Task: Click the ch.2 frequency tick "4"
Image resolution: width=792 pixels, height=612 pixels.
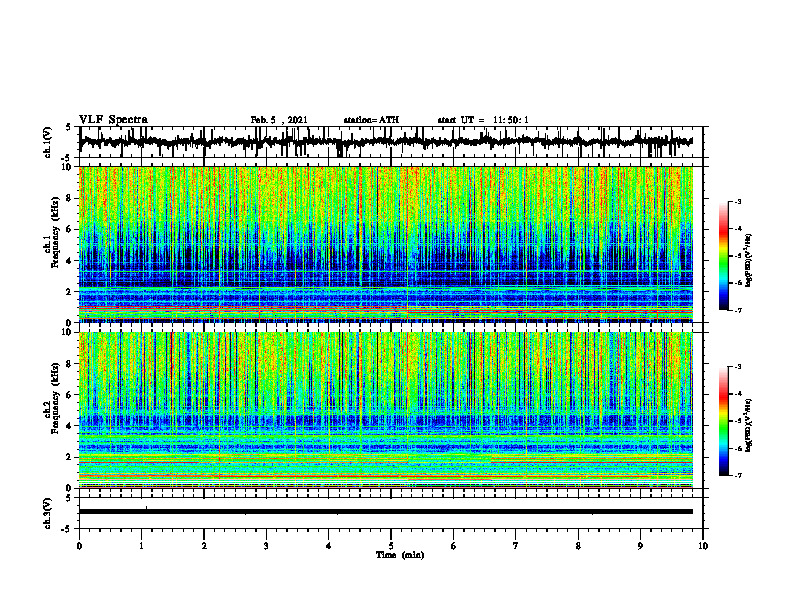Action: [70, 426]
